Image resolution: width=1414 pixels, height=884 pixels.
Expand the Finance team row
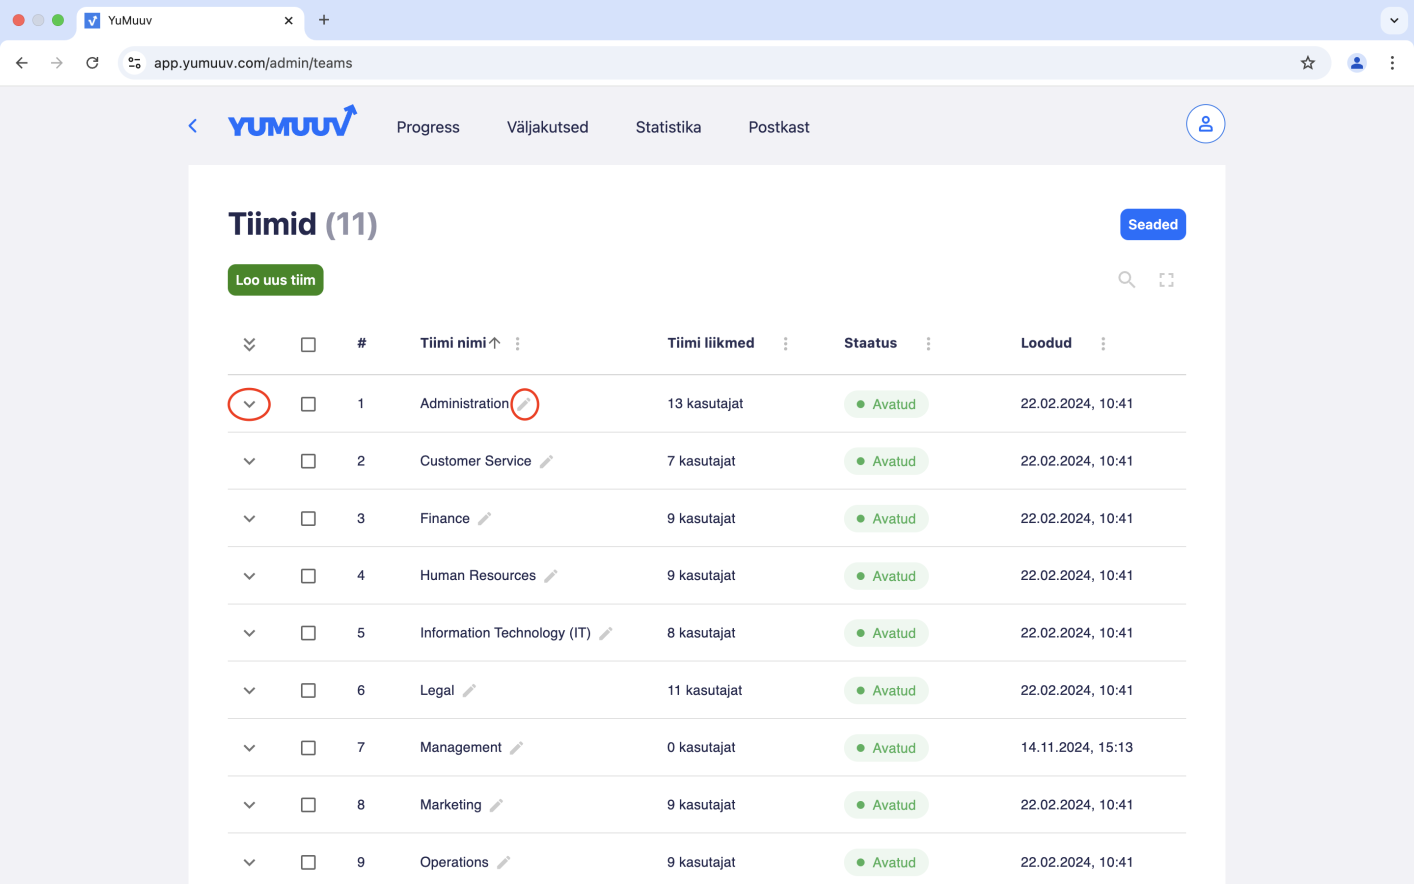pos(249,519)
